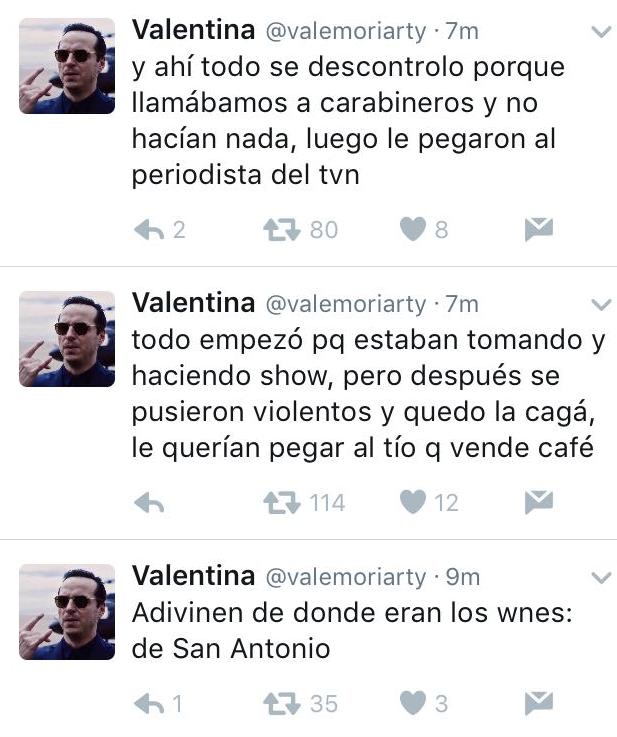Open the tweet text 'Adivinen de donde eran'

pos(352,631)
